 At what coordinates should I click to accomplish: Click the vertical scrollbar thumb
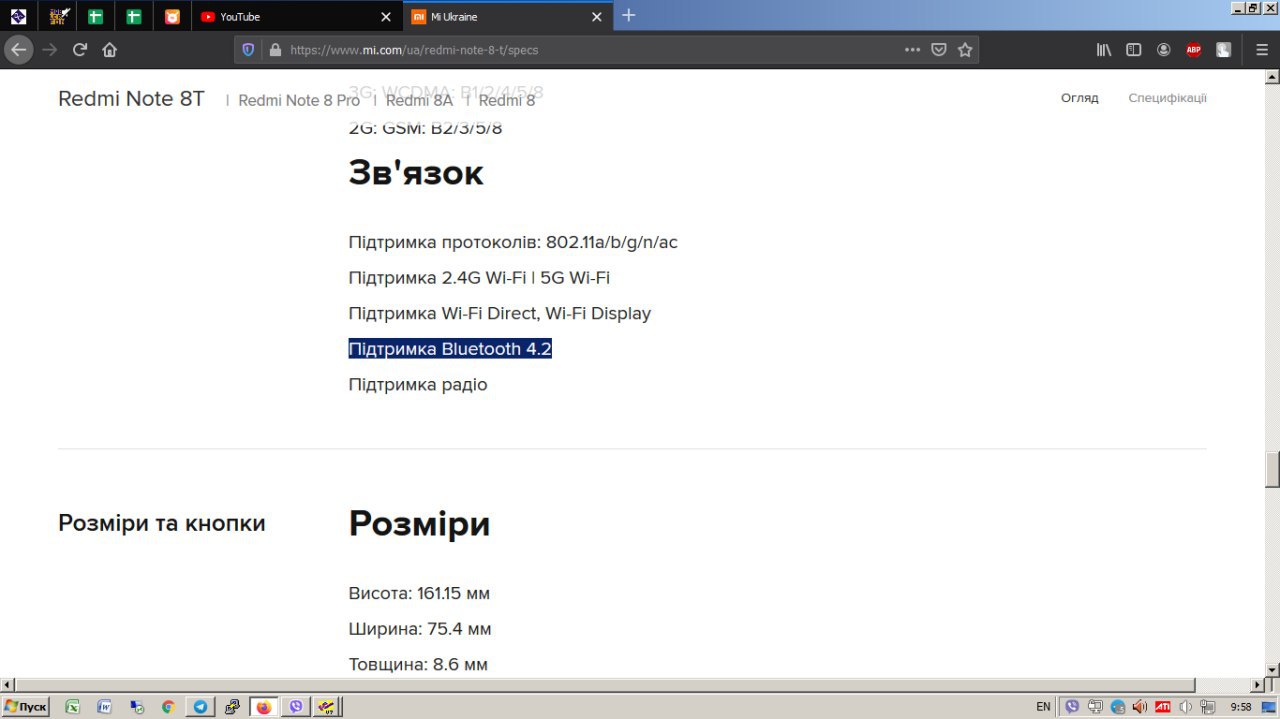pyautogui.click(x=1272, y=467)
